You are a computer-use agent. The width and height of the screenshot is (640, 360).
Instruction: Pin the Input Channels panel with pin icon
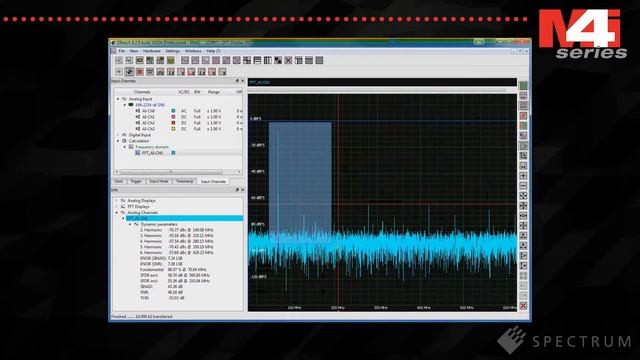click(x=237, y=81)
